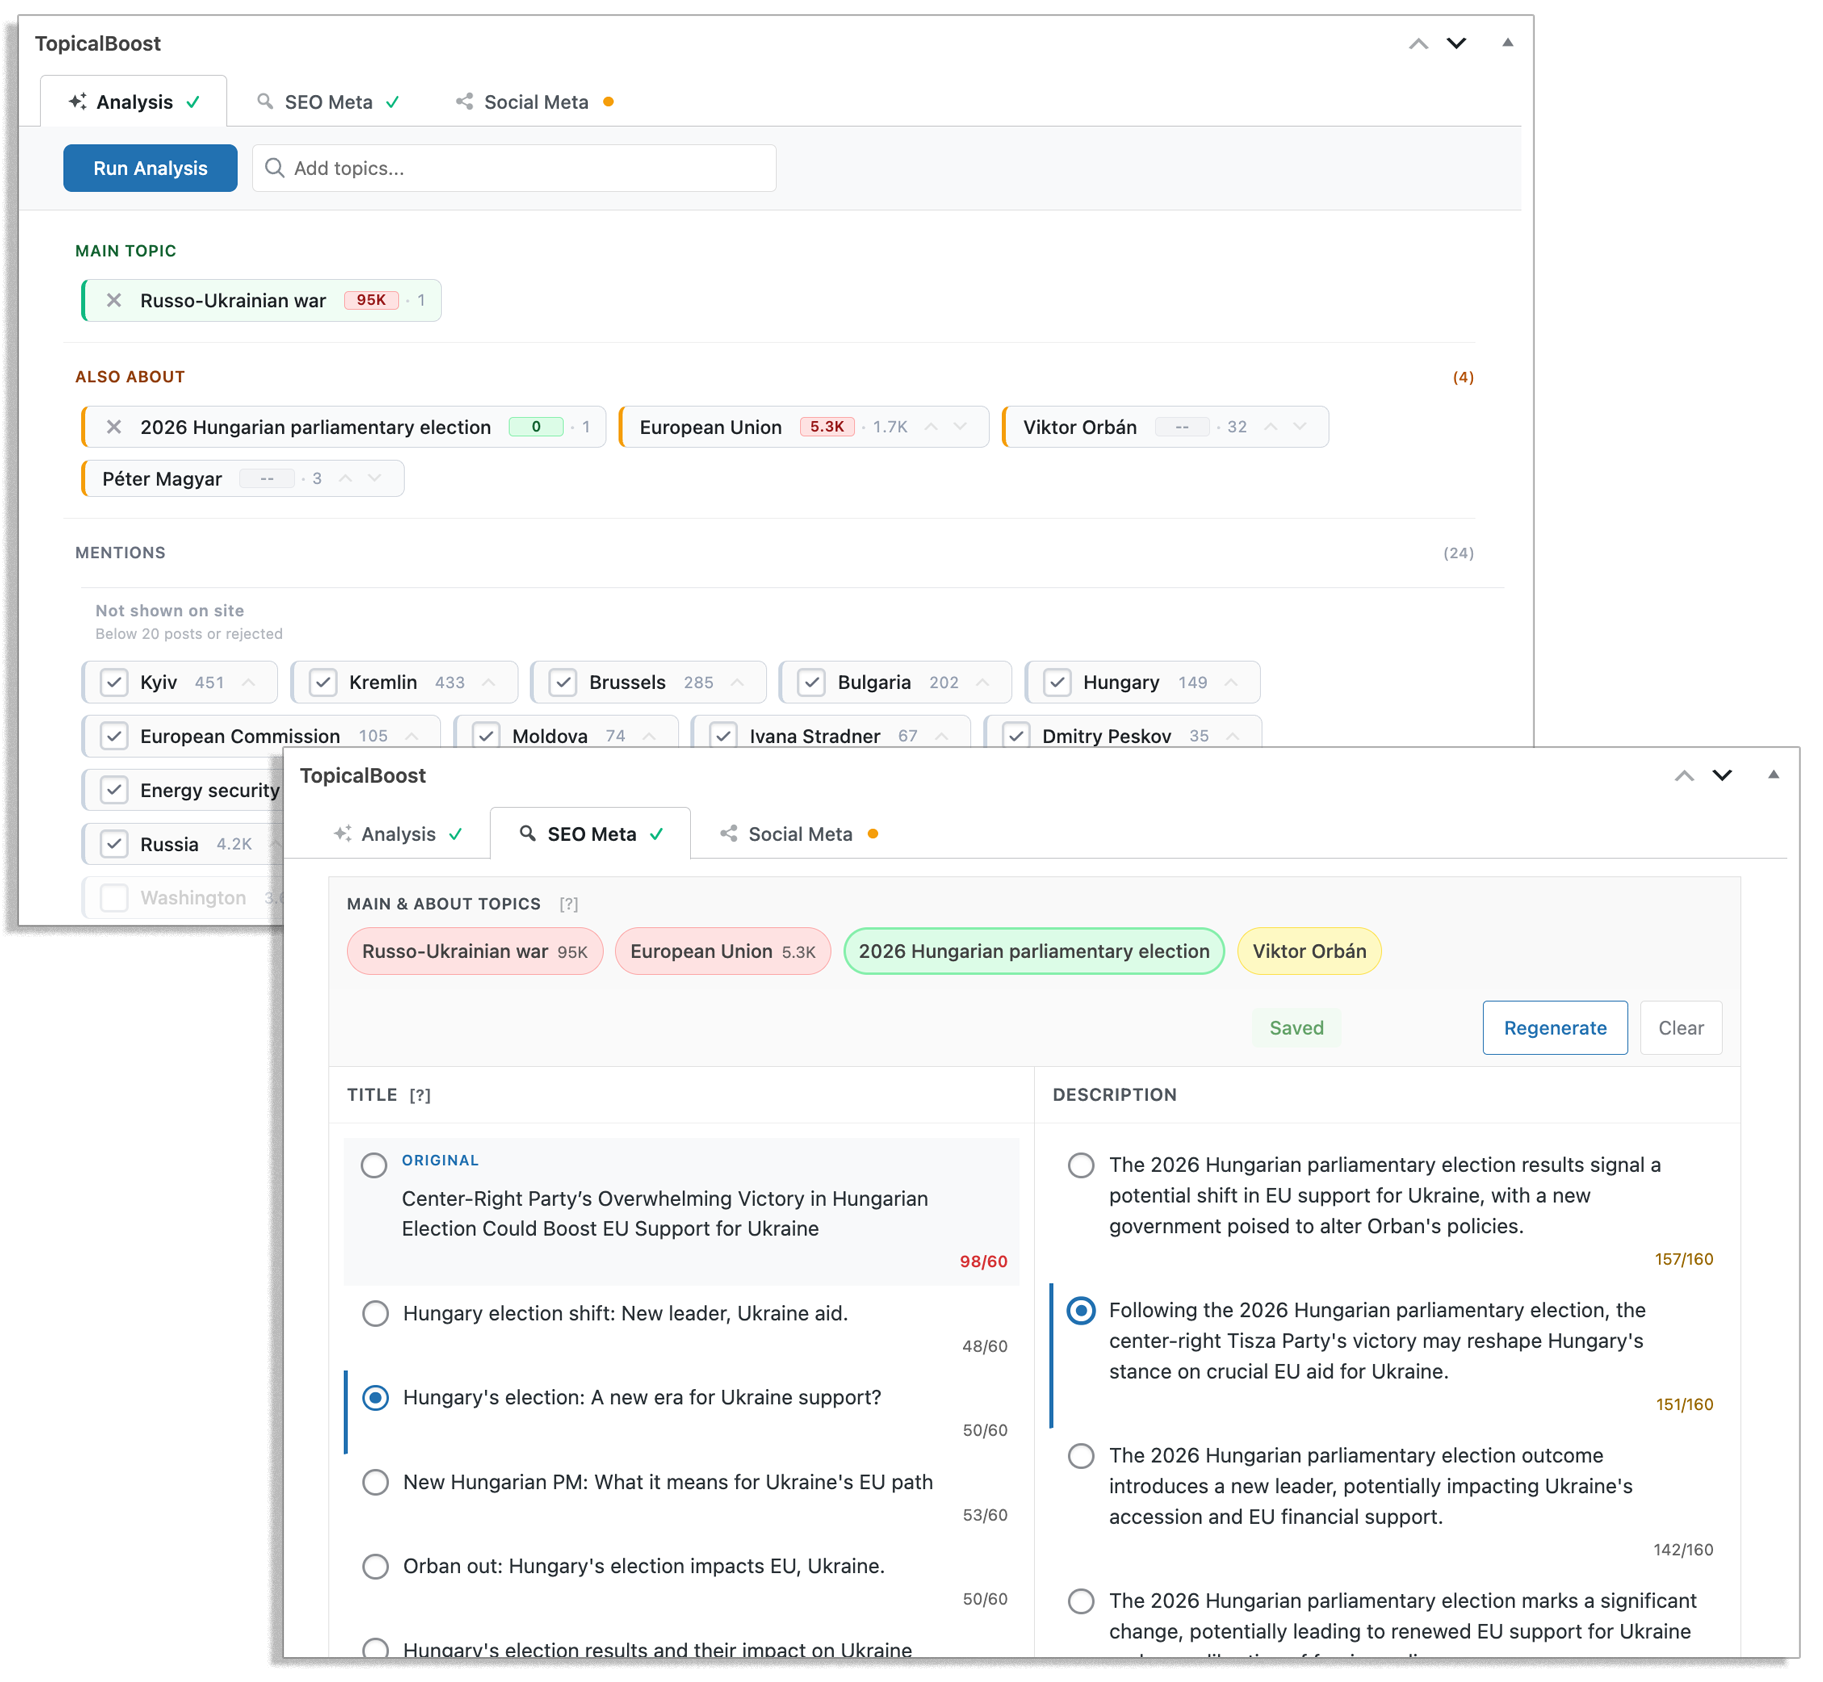
Task: Toggle the Hungary mention checkbox
Action: click(1057, 682)
